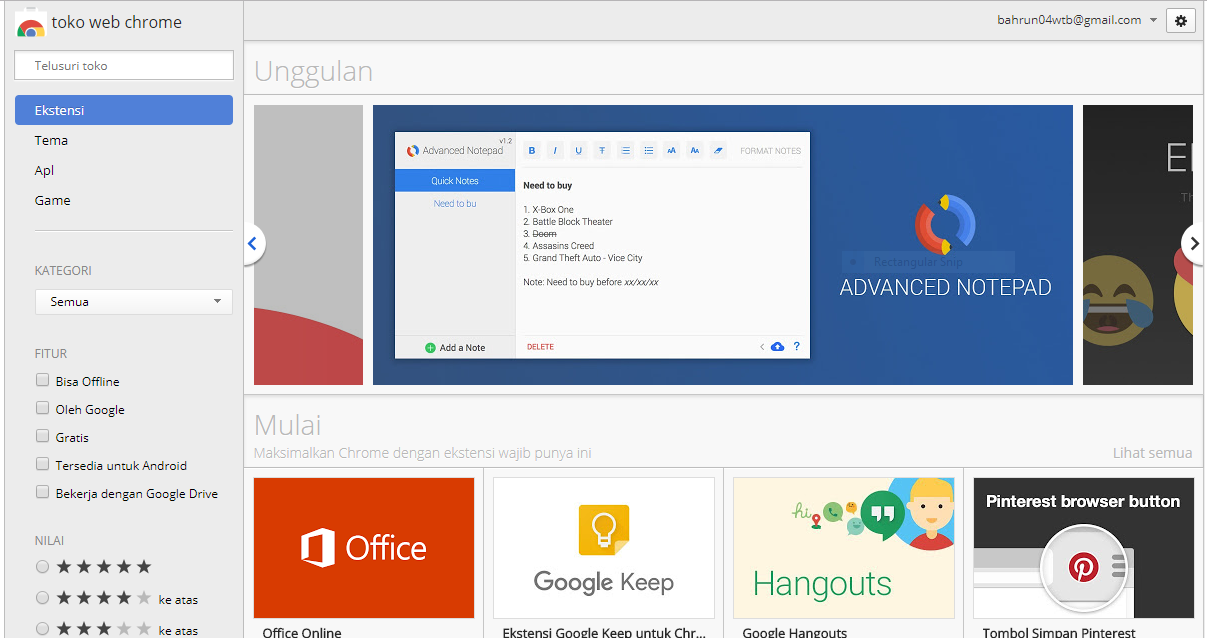Viewport: 1207px width, 638px height.
Task: Select three stars ke atas rating
Action: 42,629
